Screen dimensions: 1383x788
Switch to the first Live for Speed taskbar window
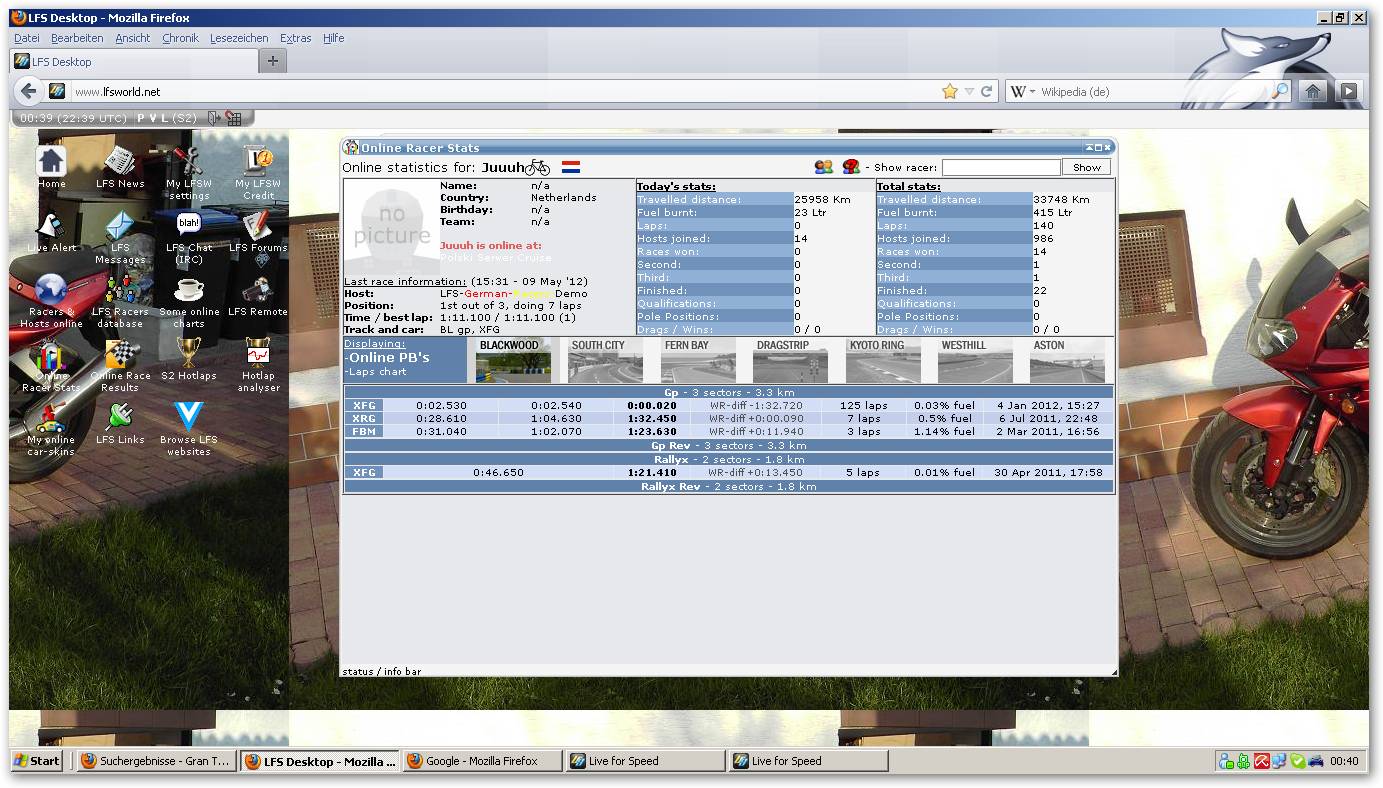[x=645, y=761]
